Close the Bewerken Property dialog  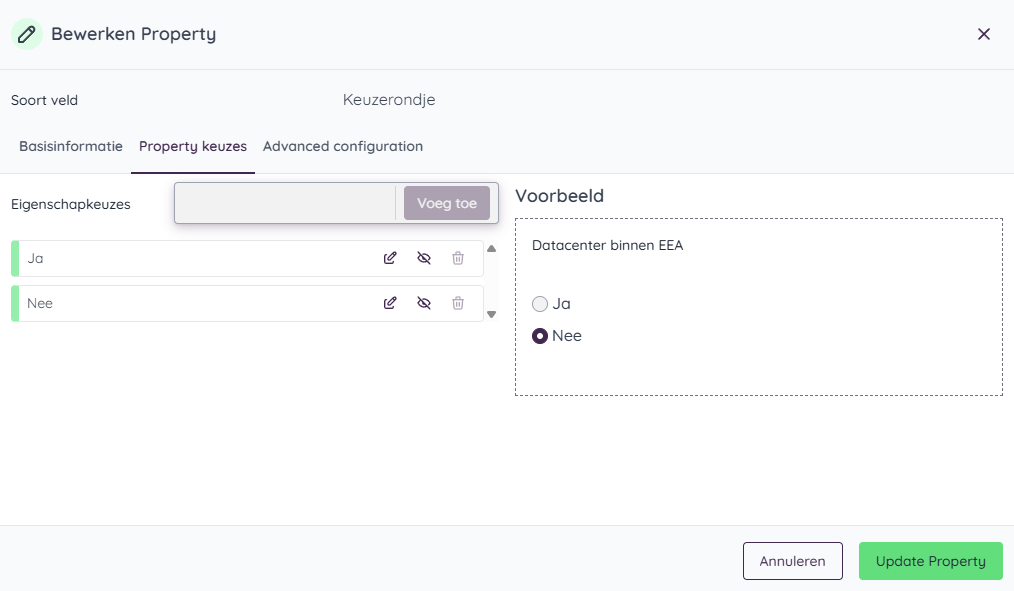pyautogui.click(x=983, y=33)
